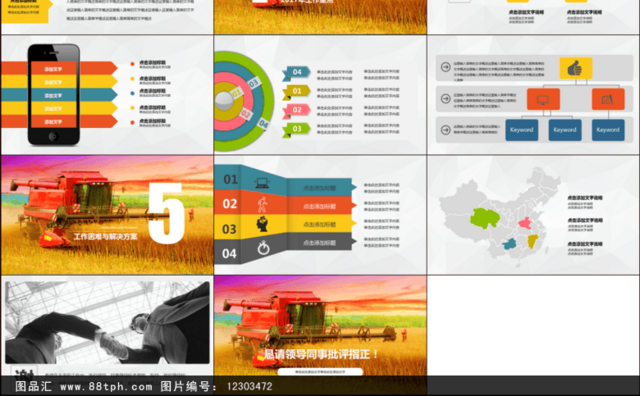The height and width of the screenshot is (396, 640).
Task: Click the teal middle band on the phone screen
Action: [53, 95]
